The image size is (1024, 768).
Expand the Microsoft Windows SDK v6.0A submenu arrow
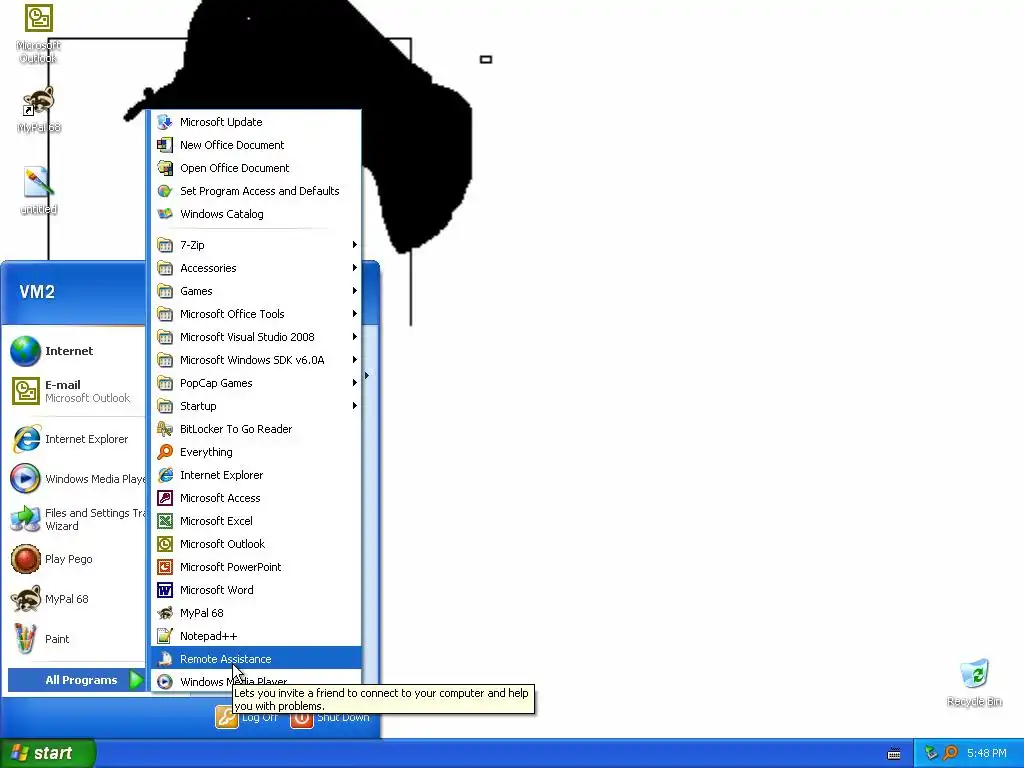pos(355,360)
